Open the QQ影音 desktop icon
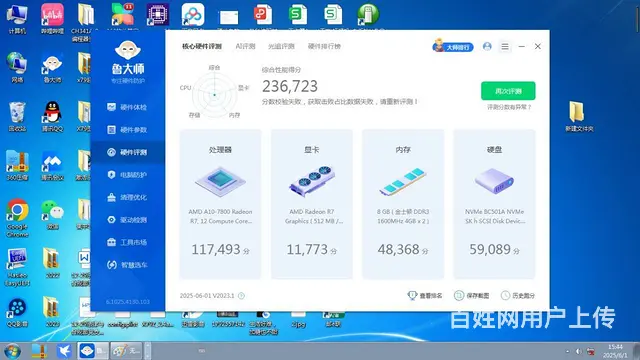Screen dimensions: 640x360 [x=17, y=313]
